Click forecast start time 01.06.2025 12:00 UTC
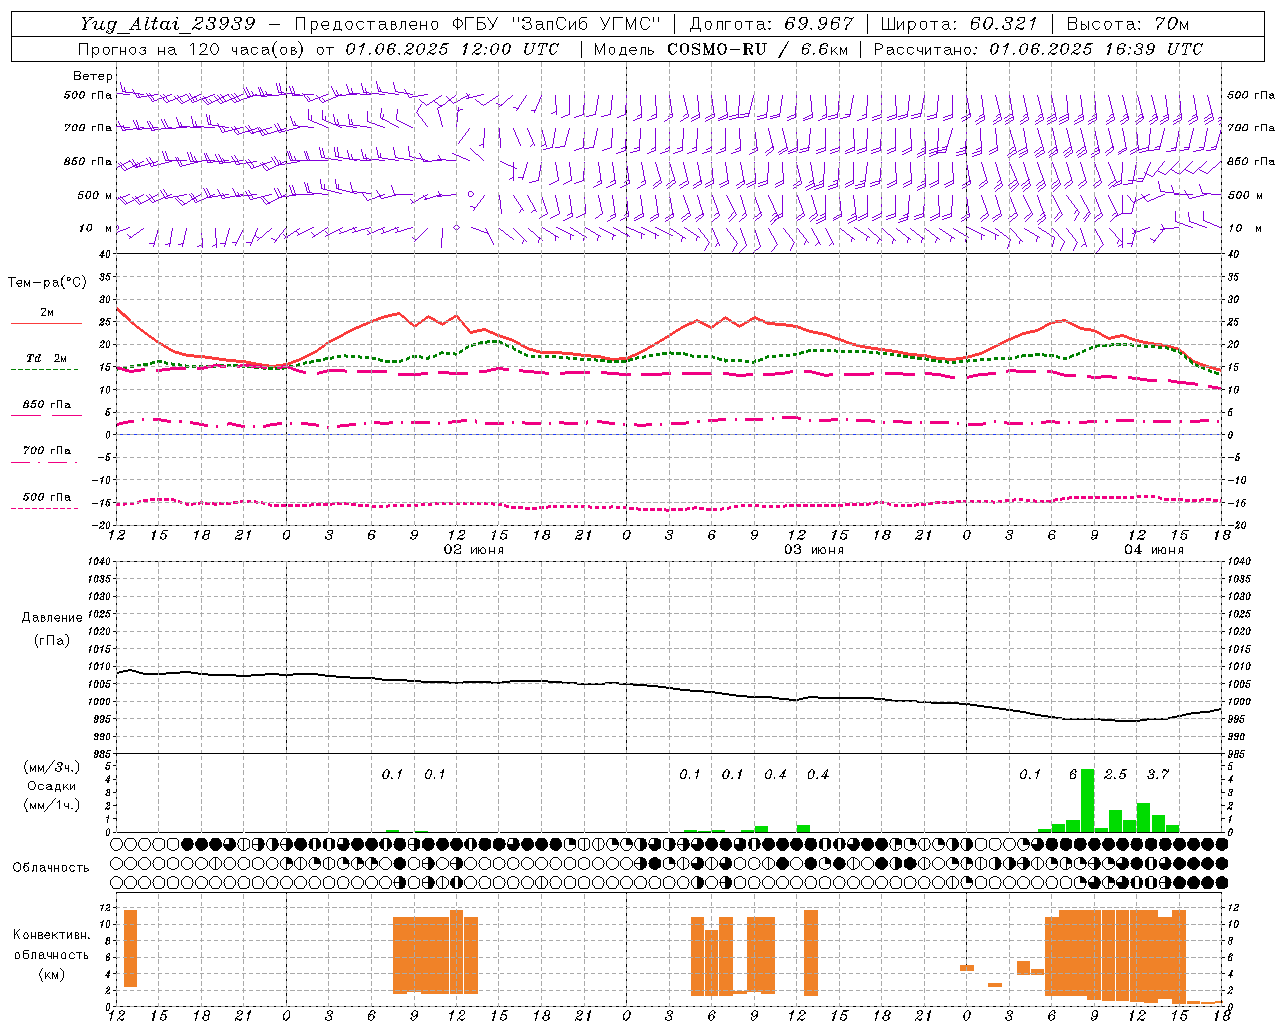The width and height of the screenshot is (1280, 1024). (x=452, y=49)
